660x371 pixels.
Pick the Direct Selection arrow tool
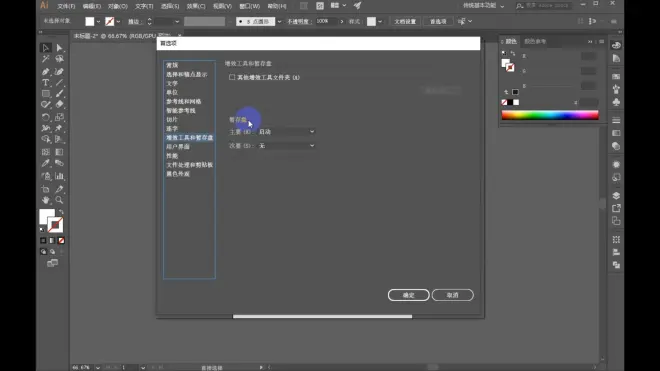click(x=59, y=48)
